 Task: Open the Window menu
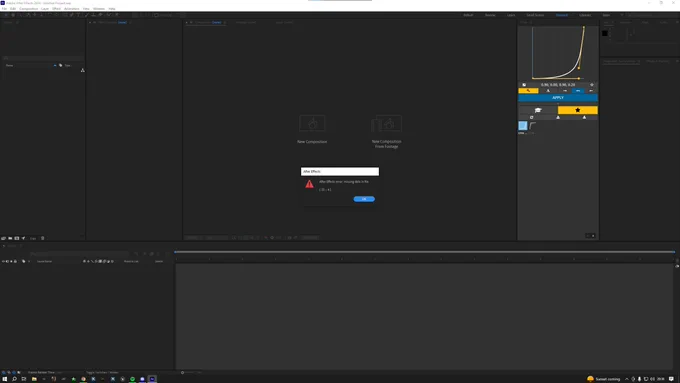click(99, 9)
